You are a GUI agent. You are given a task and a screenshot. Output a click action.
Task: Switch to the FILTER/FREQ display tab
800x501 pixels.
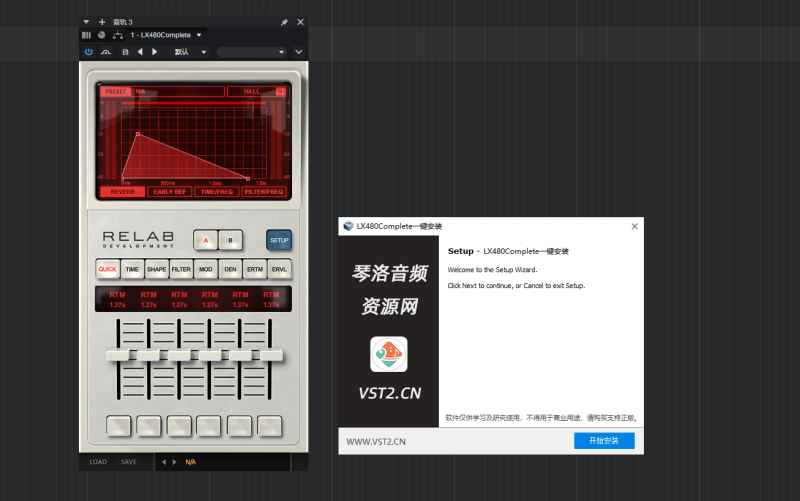(262, 191)
